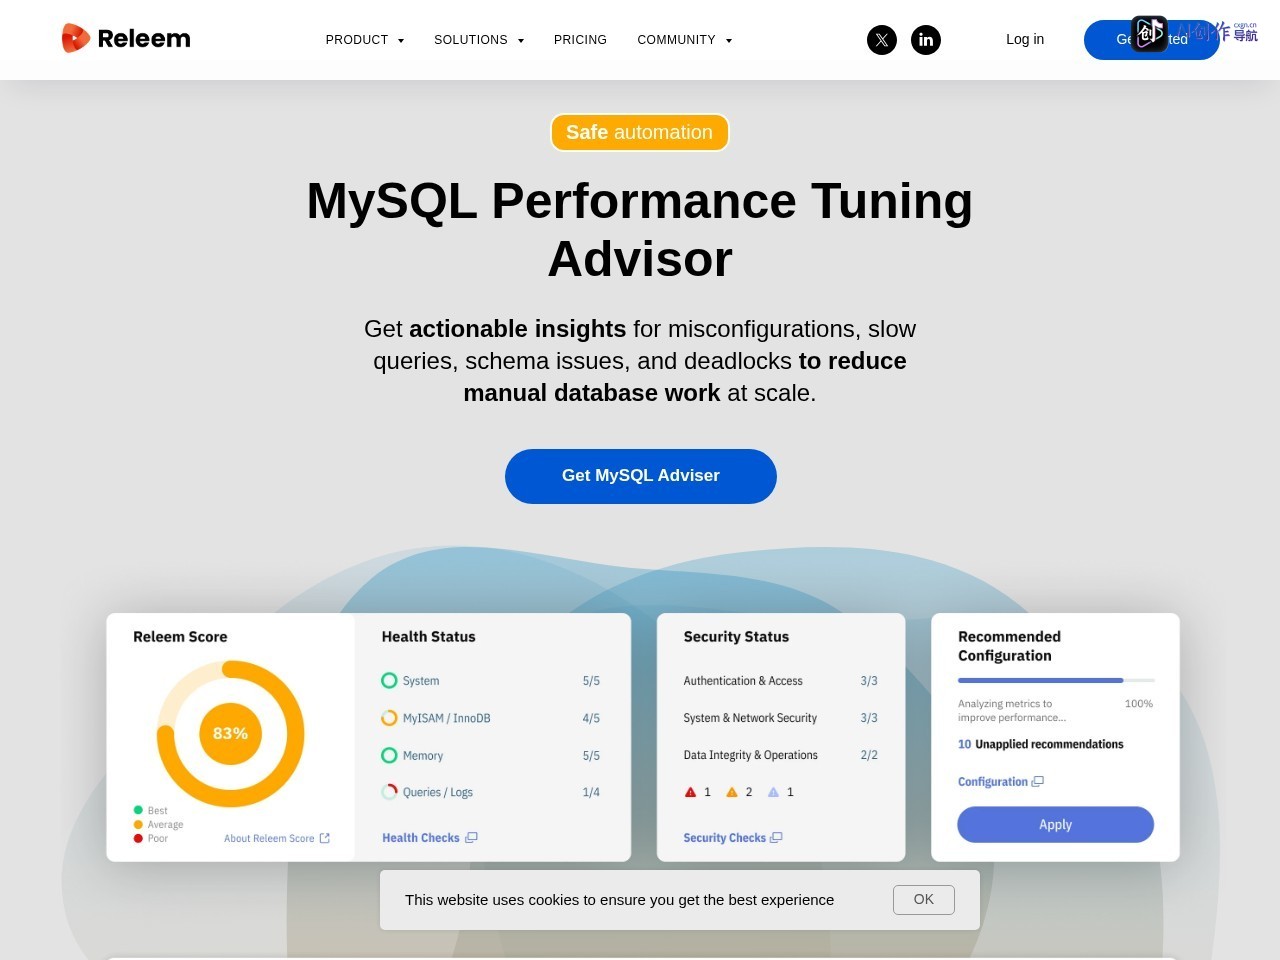Click the Releem logo
1280x960 pixels.
(x=126, y=39)
